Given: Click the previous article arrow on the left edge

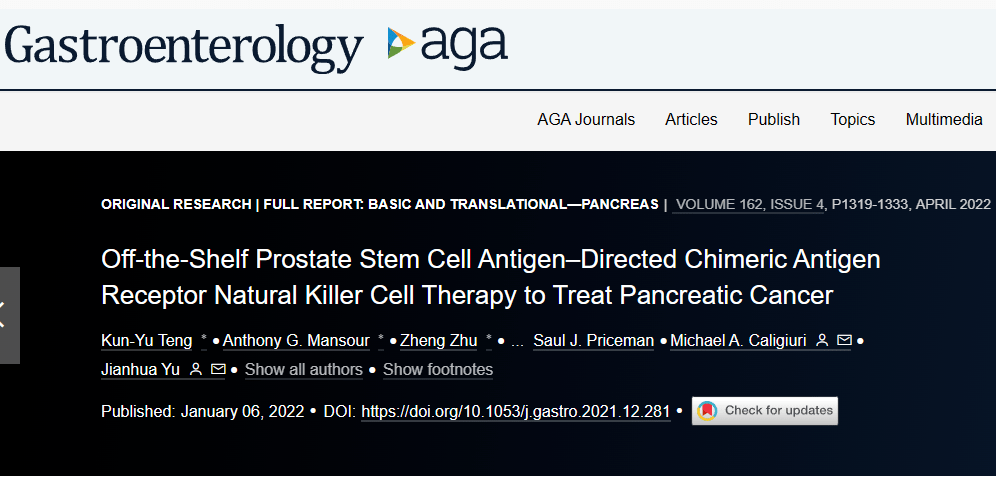Looking at the screenshot, I should point(9,316).
